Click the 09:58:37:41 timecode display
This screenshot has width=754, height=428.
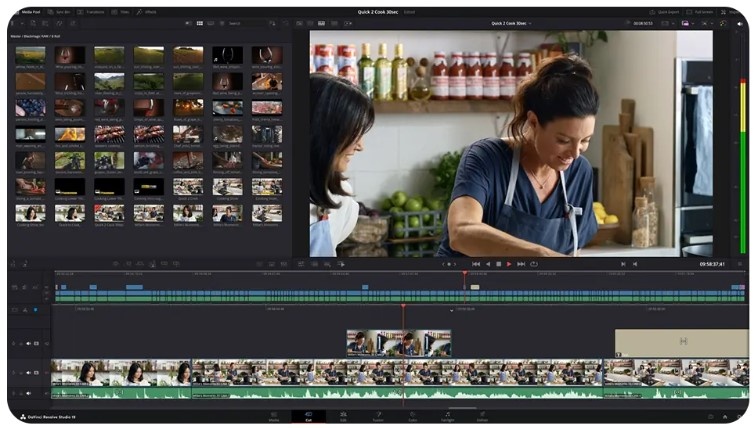712,264
